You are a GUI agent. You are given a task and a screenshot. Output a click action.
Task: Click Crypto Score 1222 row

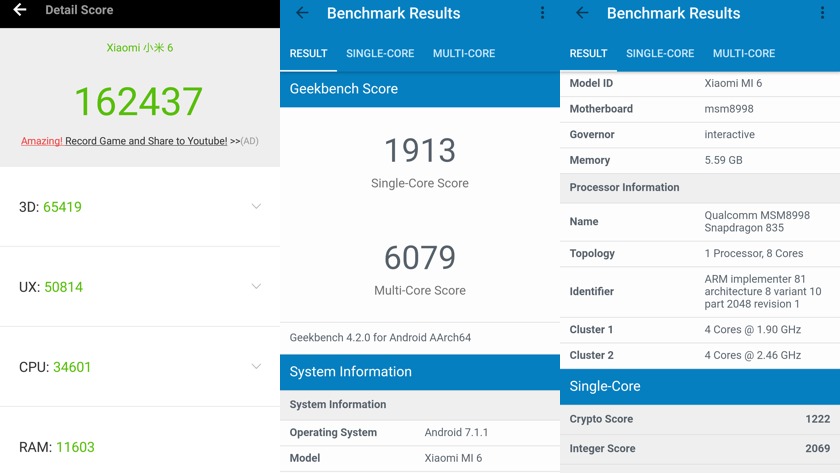click(700, 419)
